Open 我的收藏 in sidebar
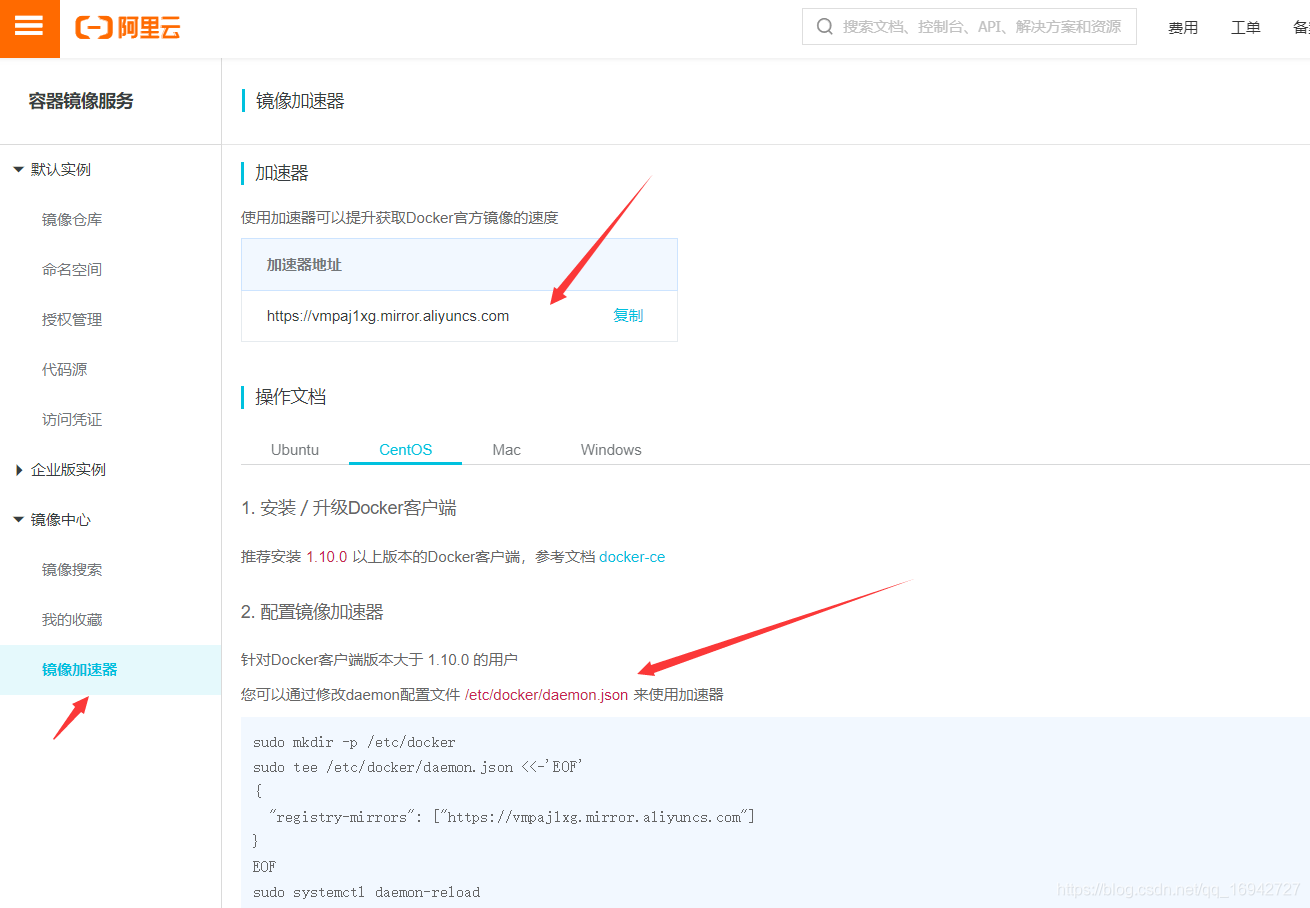Viewport: 1310px width, 908px height. [x=72, y=620]
